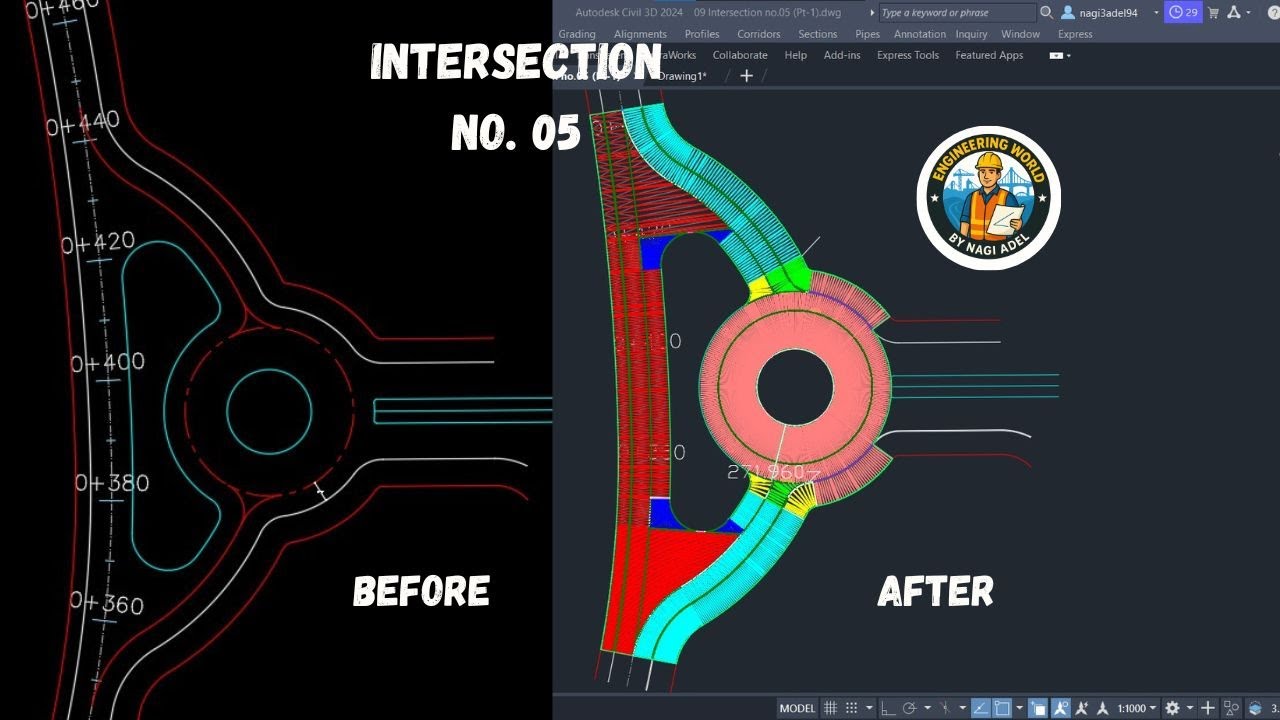Open Collaborate ribbon tab
The width and height of the screenshot is (1280, 720).
click(x=740, y=55)
